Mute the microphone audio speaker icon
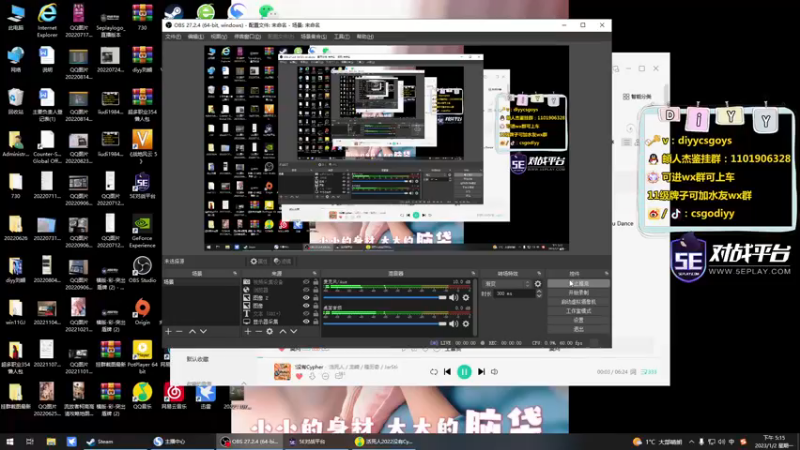The image size is (800, 450). coord(454,297)
